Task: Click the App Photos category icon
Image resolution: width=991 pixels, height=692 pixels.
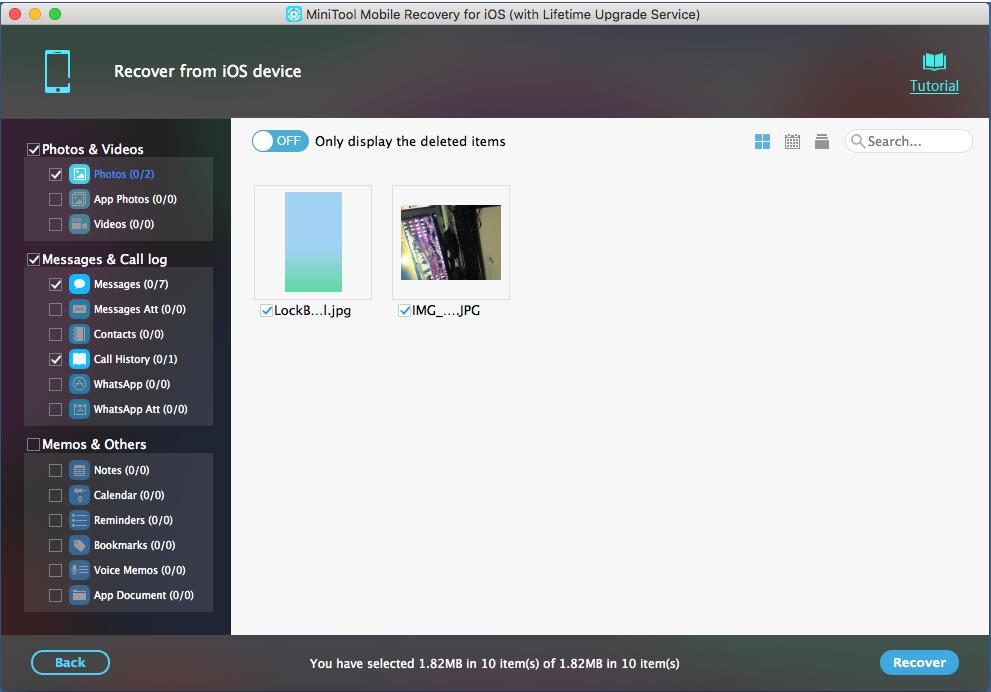Action: [x=79, y=199]
